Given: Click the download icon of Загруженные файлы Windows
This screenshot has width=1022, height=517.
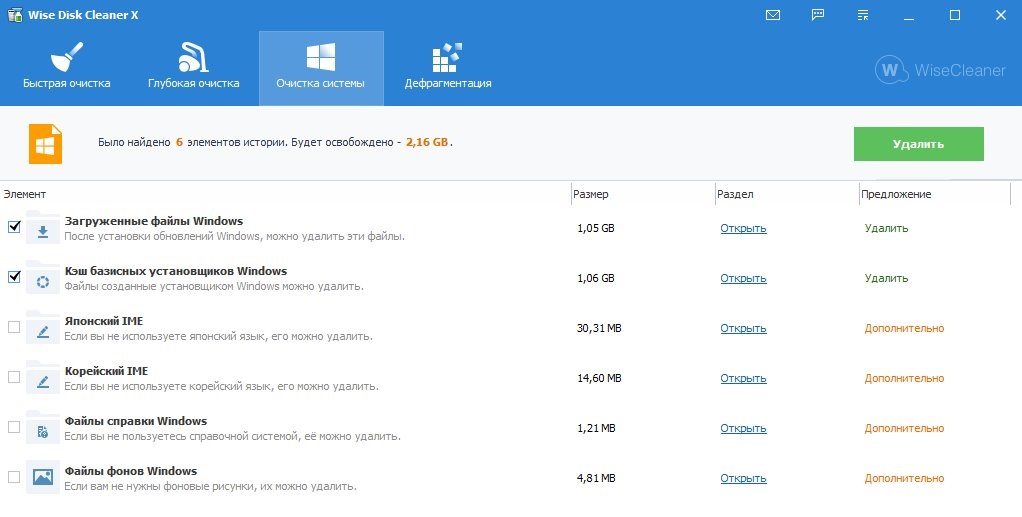Looking at the screenshot, I should [x=42, y=228].
